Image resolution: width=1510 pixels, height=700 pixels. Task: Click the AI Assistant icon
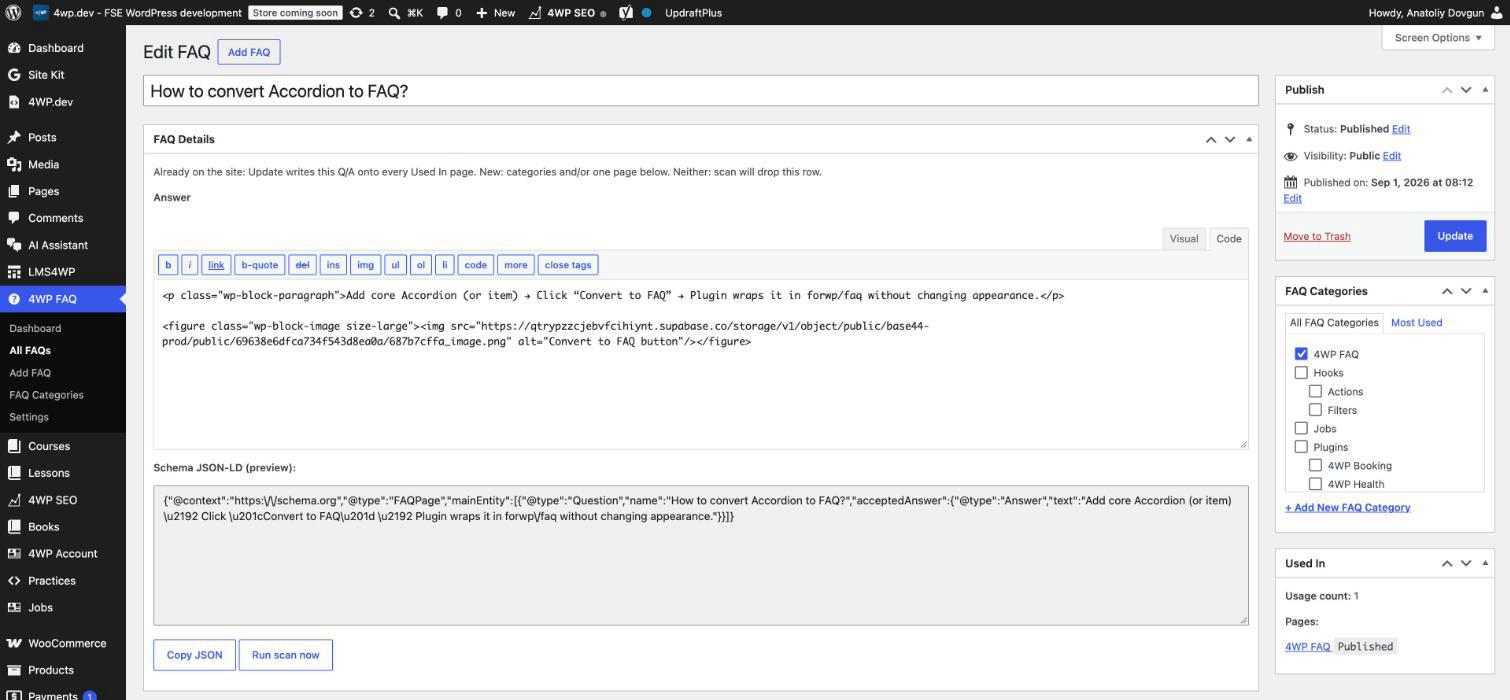[x=14, y=245]
